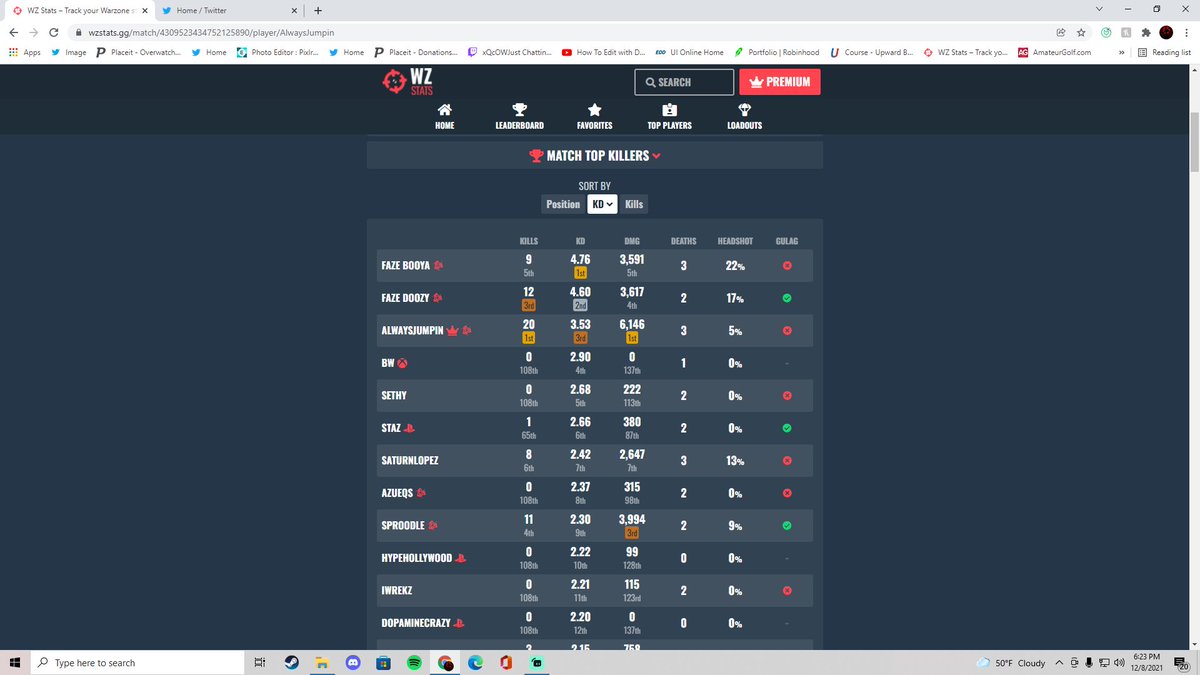Click the Faze Doozy gulag win checkmark
Screen dimensions: 1200x675
(x=787, y=298)
